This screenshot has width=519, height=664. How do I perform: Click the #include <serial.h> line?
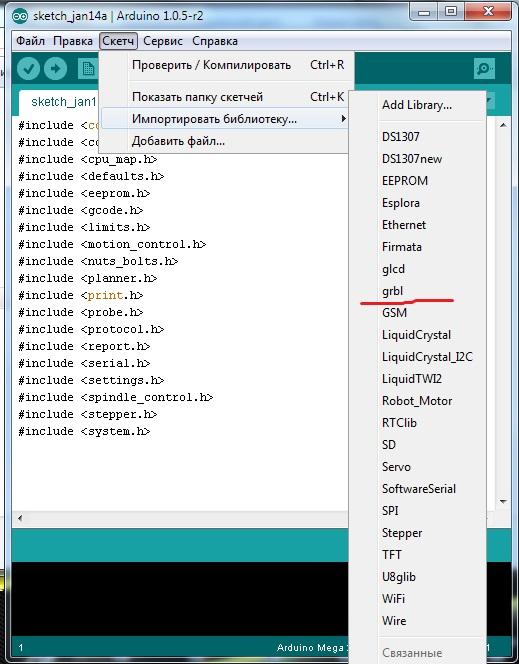pos(84,363)
